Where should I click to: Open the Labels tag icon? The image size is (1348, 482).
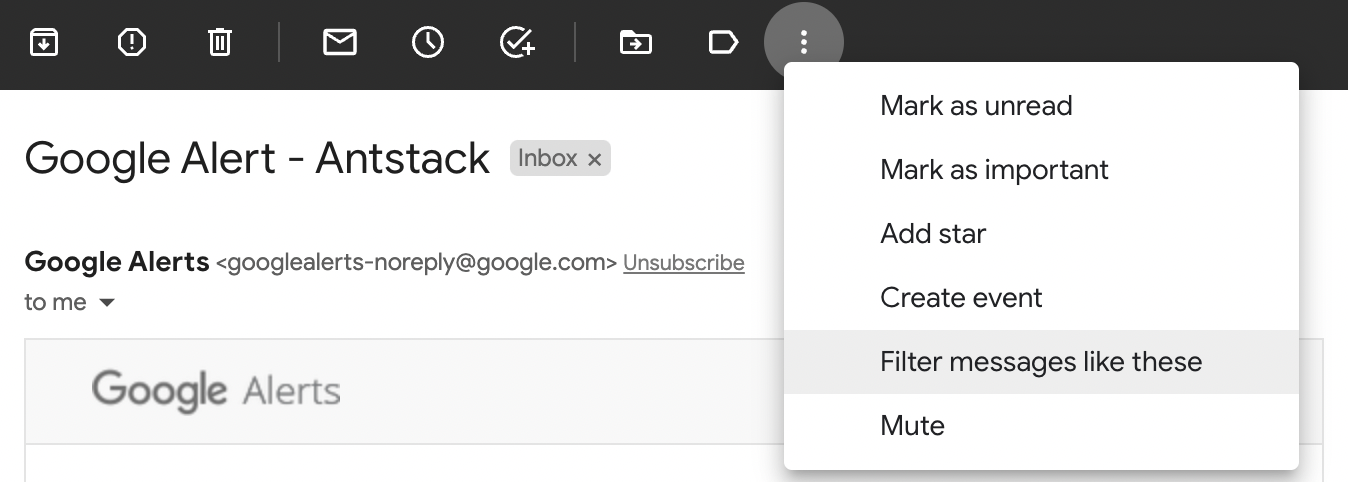point(723,42)
